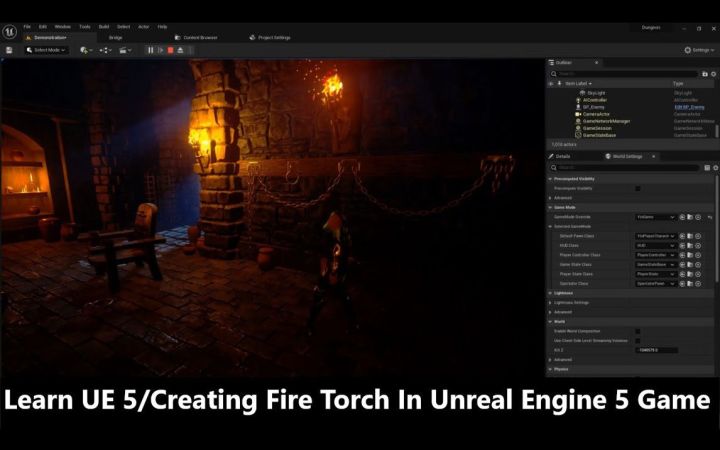
Task: Switch to the Demonstration level tab
Action: [49, 38]
